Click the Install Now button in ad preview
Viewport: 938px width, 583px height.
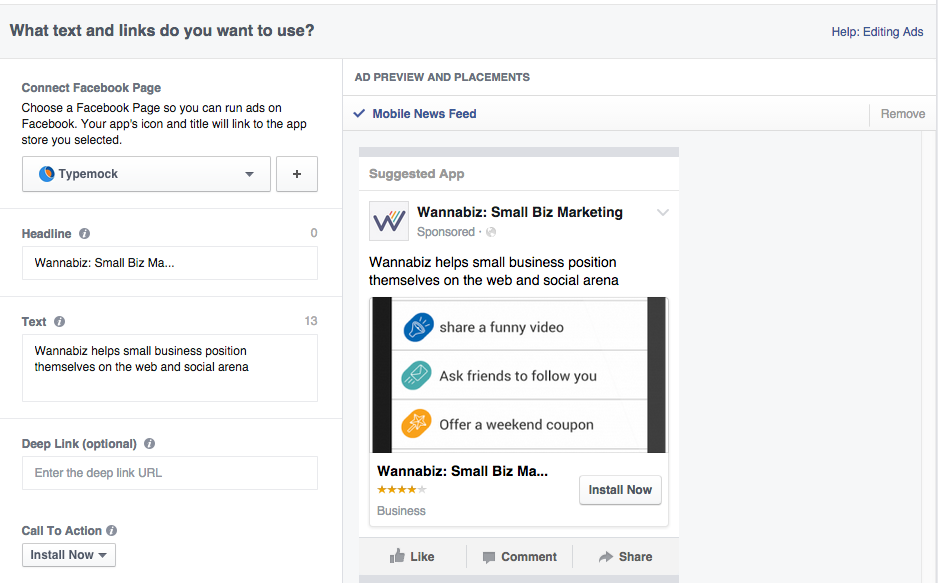pyautogui.click(x=620, y=490)
